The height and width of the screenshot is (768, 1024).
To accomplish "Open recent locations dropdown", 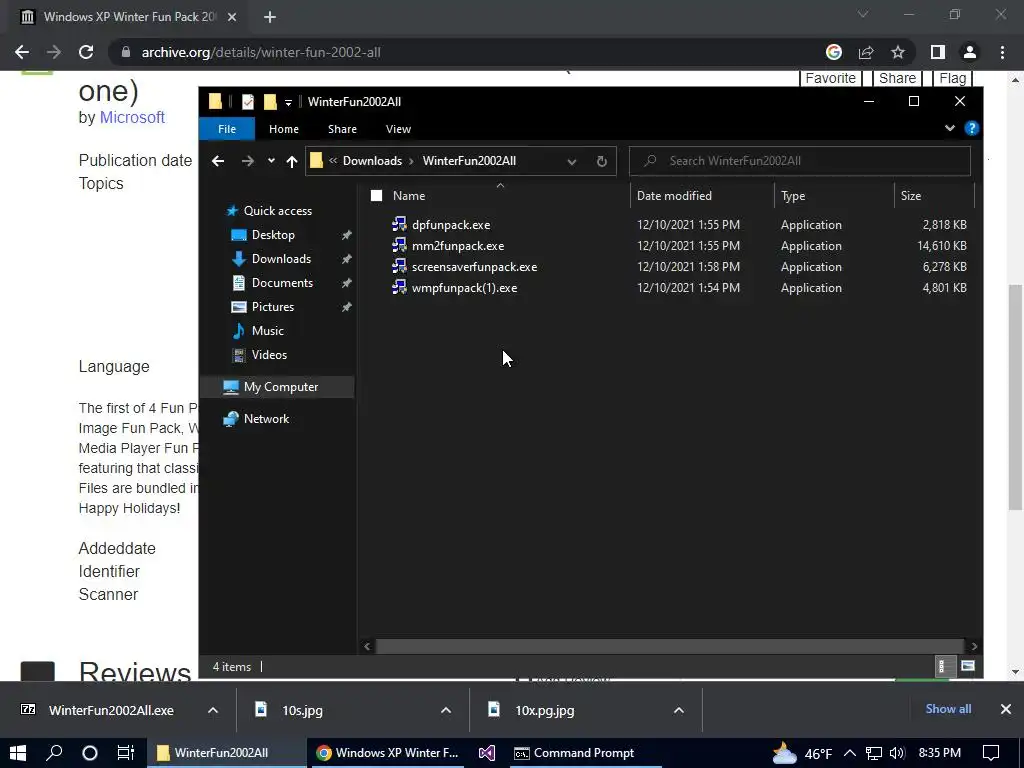I will click(x=271, y=161).
